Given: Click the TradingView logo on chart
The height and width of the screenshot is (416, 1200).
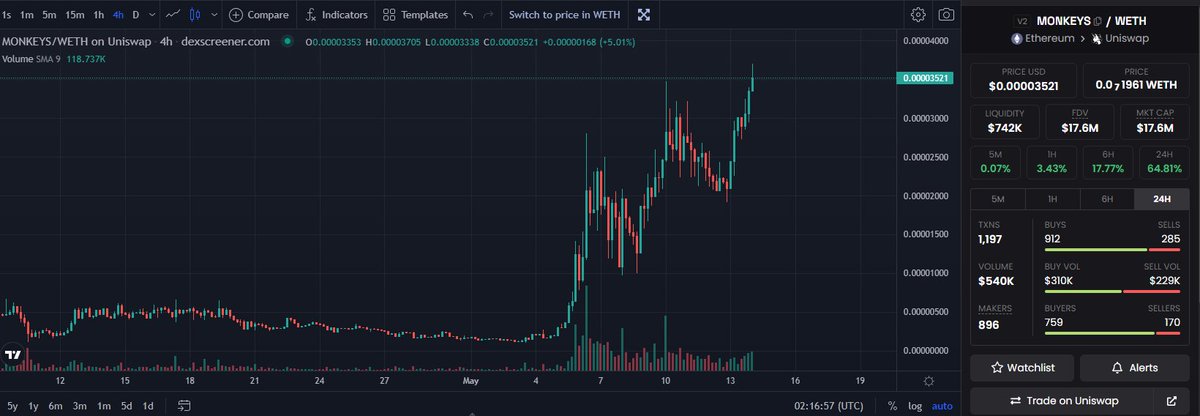Looking at the screenshot, I should point(13,356).
